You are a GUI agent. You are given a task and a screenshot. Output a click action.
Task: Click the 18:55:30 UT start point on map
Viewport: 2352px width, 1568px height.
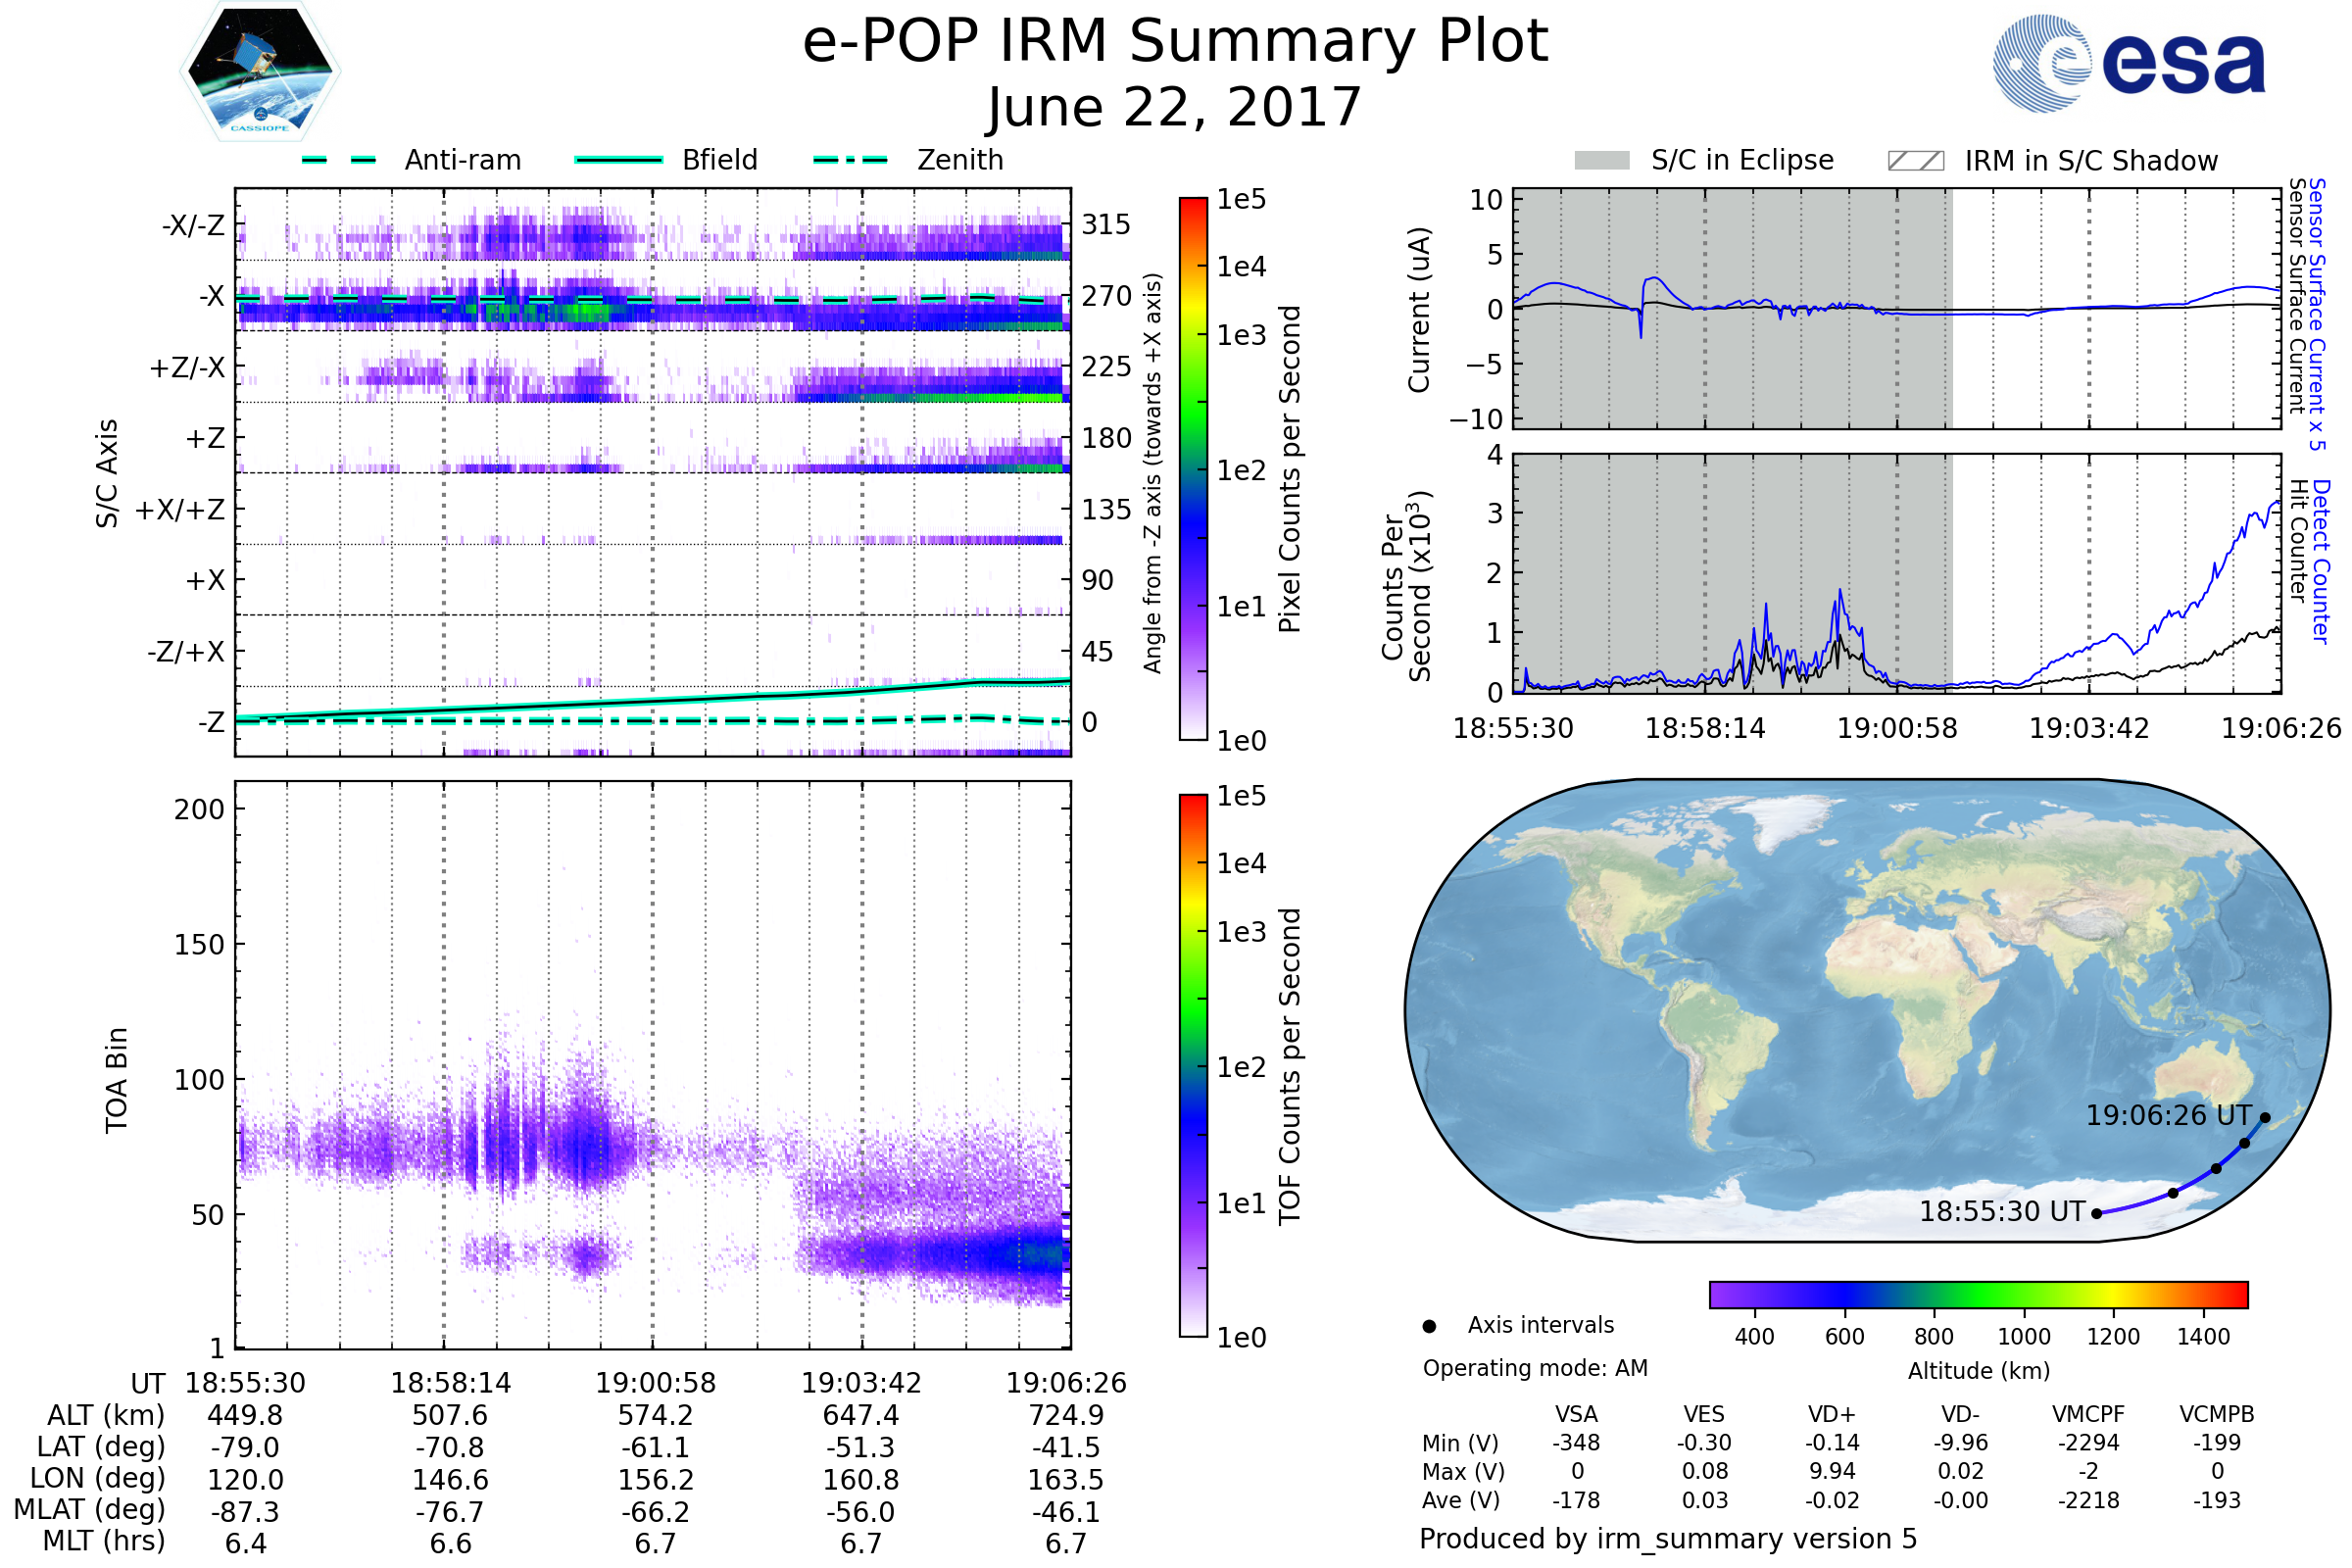tap(2097, 1214)
